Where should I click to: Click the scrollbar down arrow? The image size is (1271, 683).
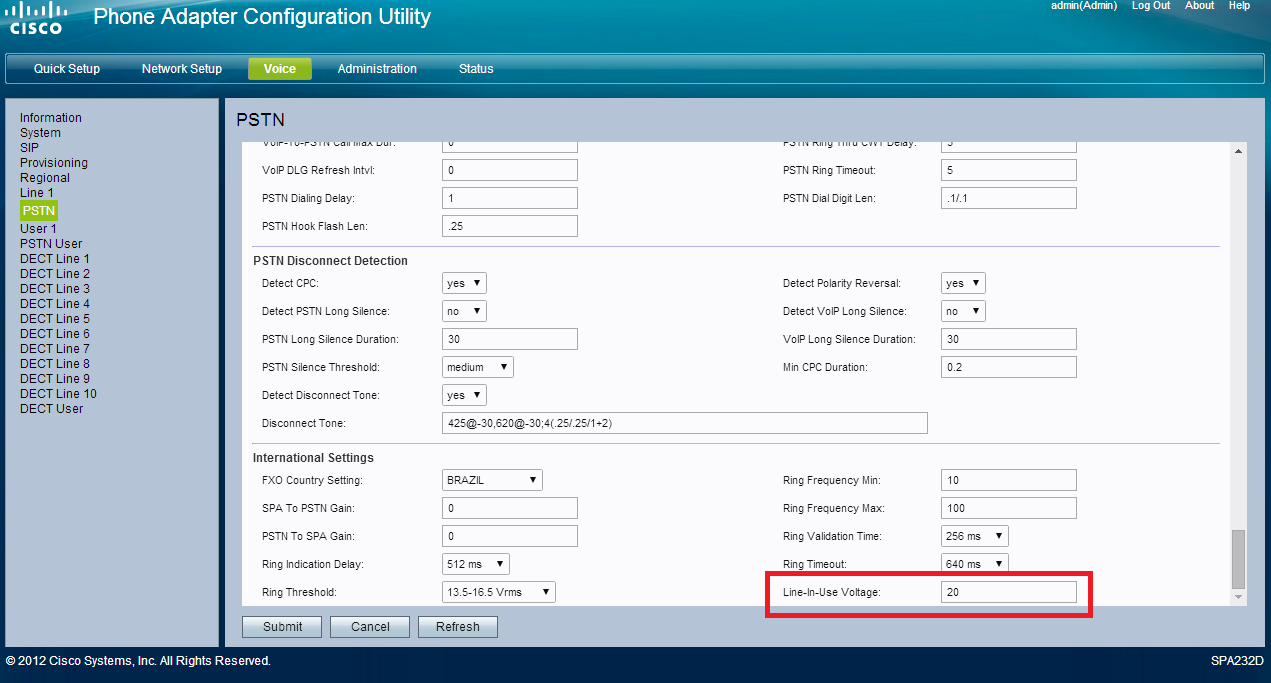coord(1239,597)
